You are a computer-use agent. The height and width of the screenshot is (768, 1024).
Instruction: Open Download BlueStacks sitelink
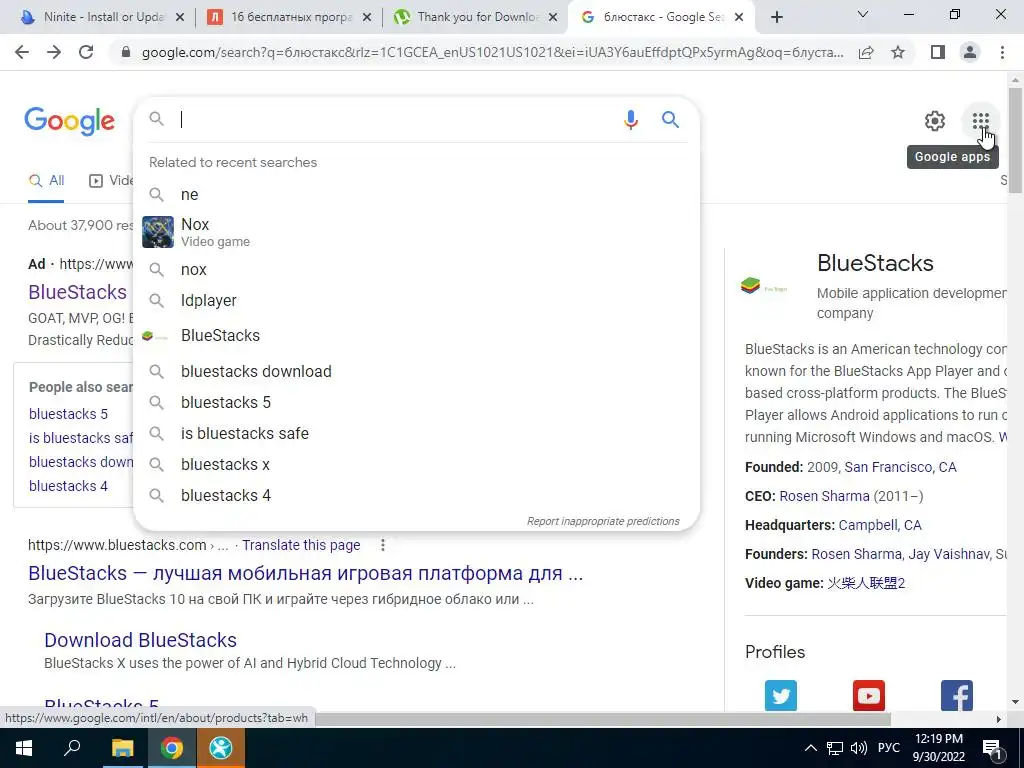(x=140, y=640)
